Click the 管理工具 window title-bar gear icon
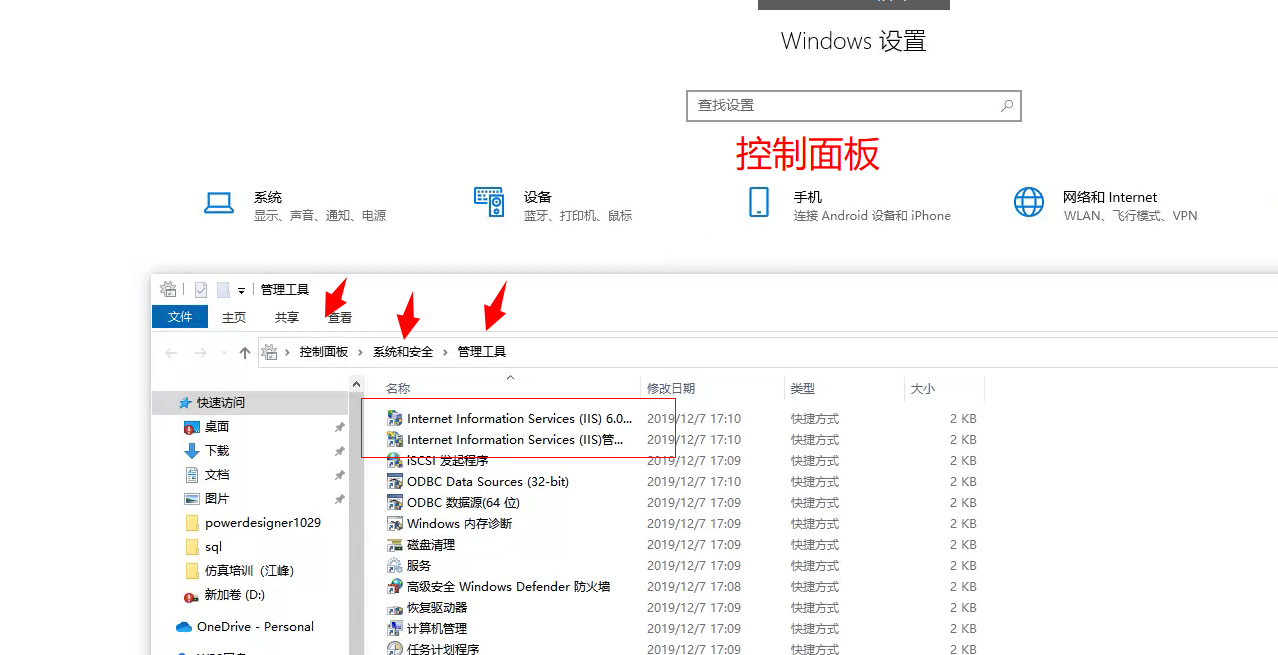Viewport: 1278px width, 655px height. tap(168, 289)
